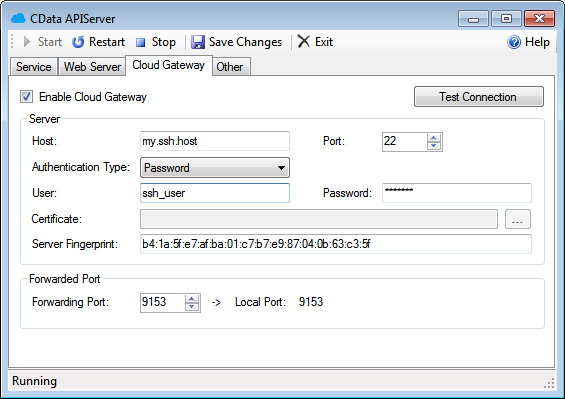Click the Forwarded Port group label
The image size is (565, 399).
[64, 279]
